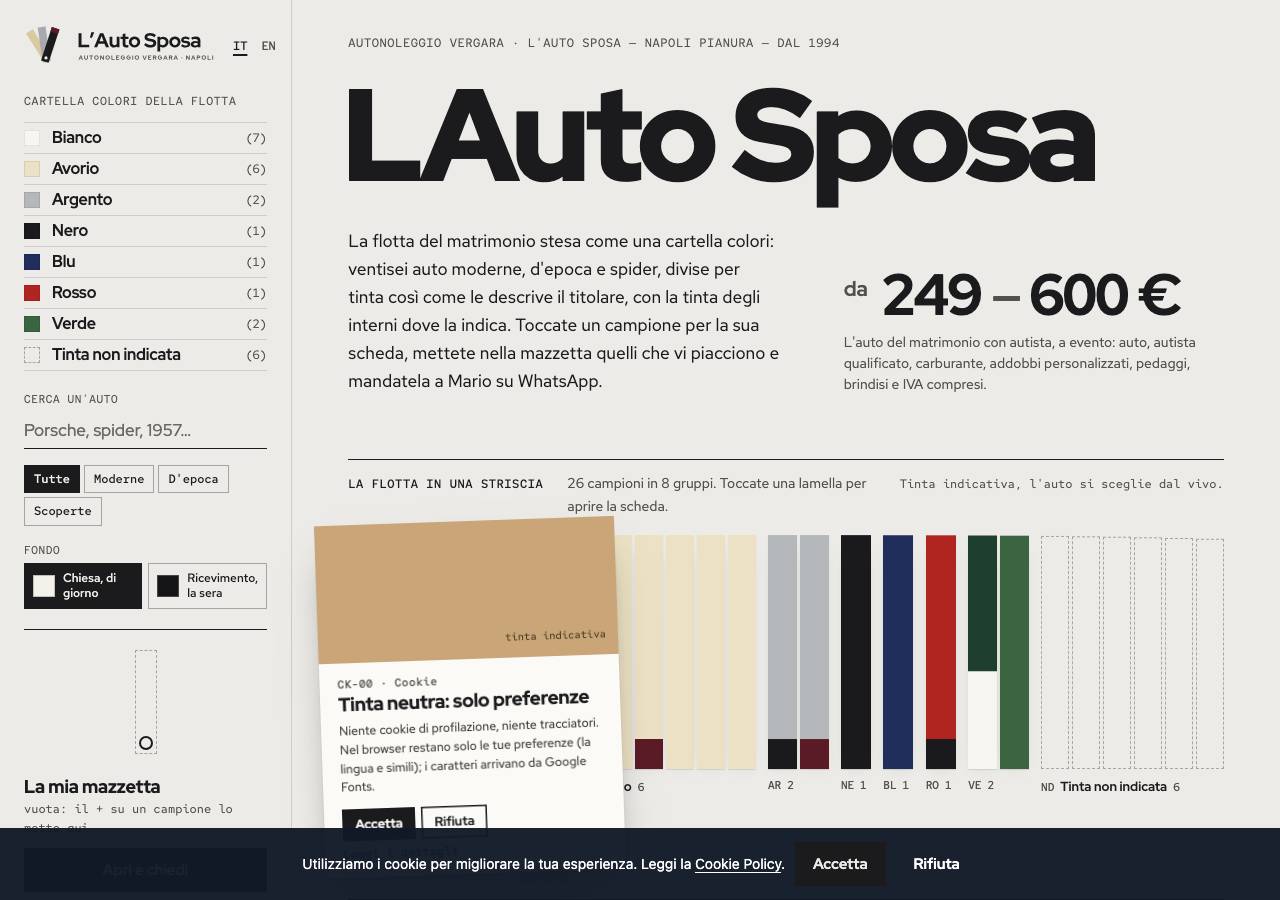Open the dark green swatch with white interior
This screenshot has height=900, width=1280.
[982, 652]
